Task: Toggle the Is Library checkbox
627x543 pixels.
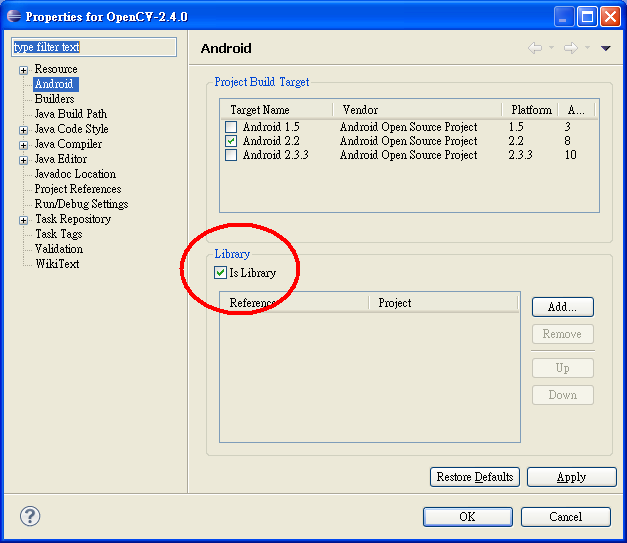Action: tap(220, 273)
